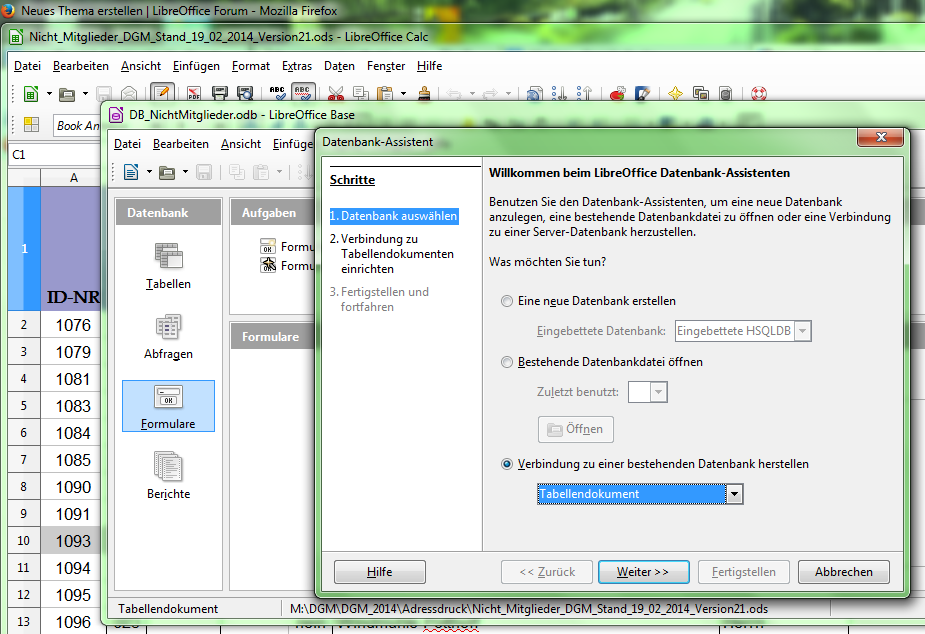Toggle AutoSpellcheck icon in Calc toolbar
This screenshot has width=925, height=634.
point(303,93)
